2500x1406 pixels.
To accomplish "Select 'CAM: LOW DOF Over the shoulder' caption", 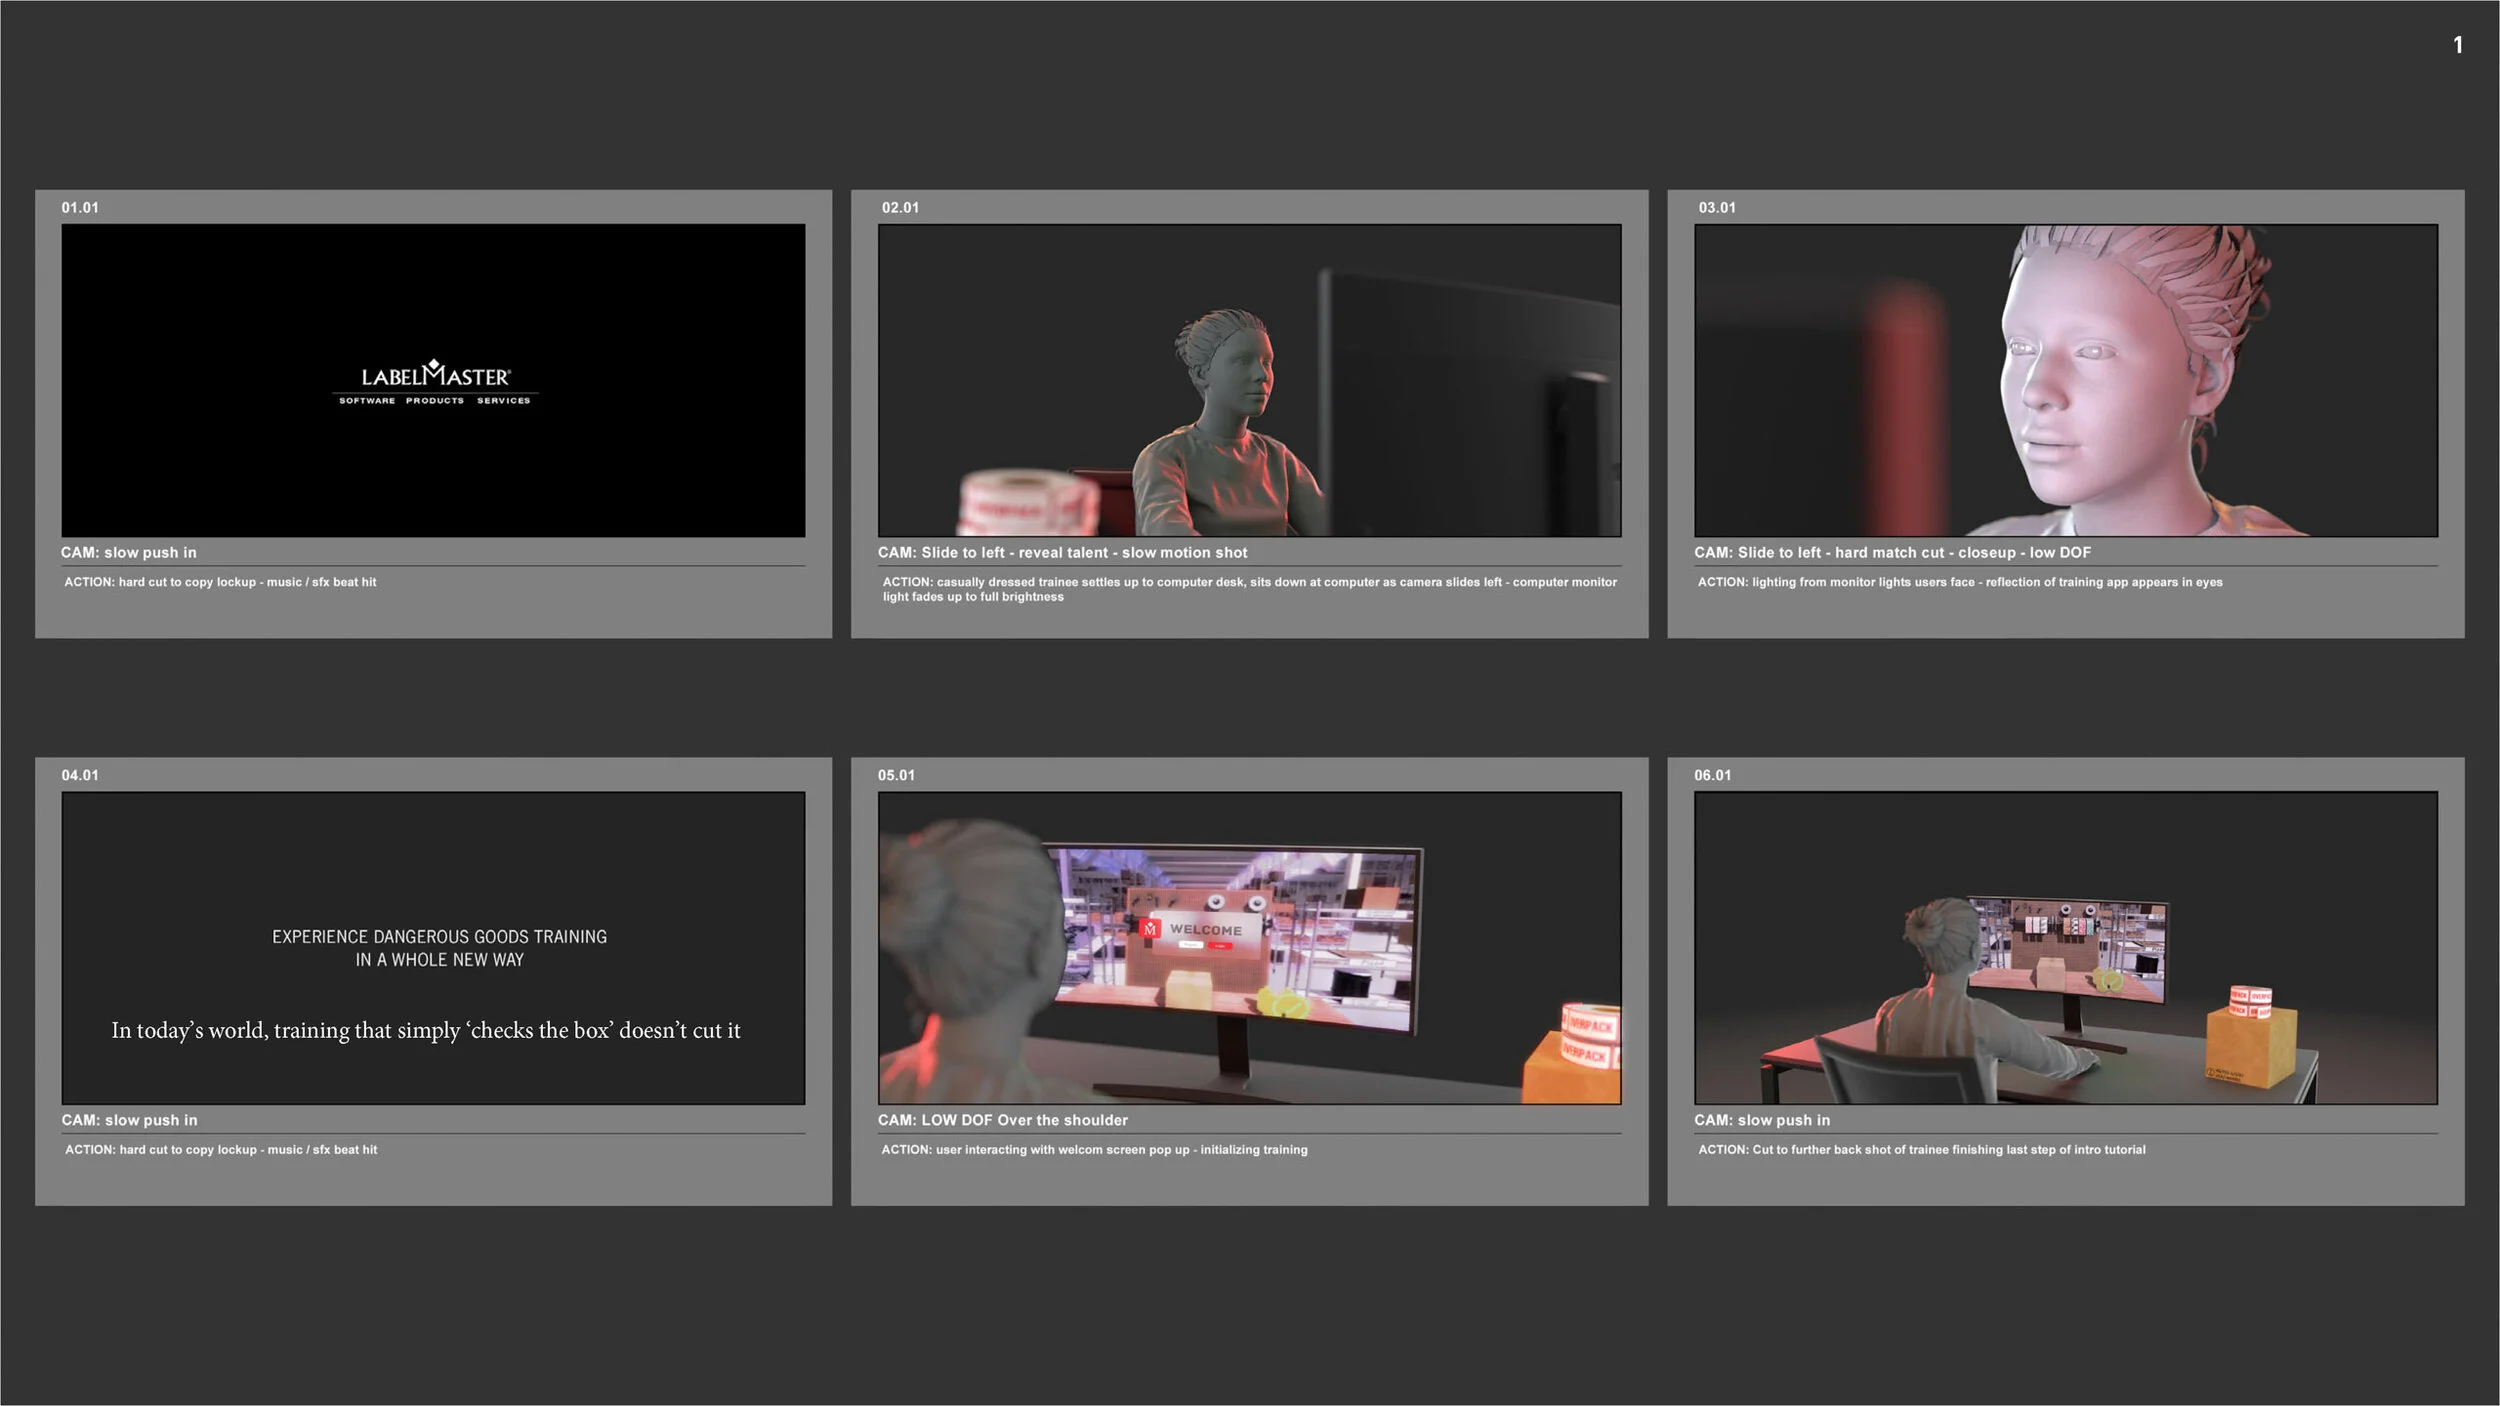I will pos(1002,1120).
